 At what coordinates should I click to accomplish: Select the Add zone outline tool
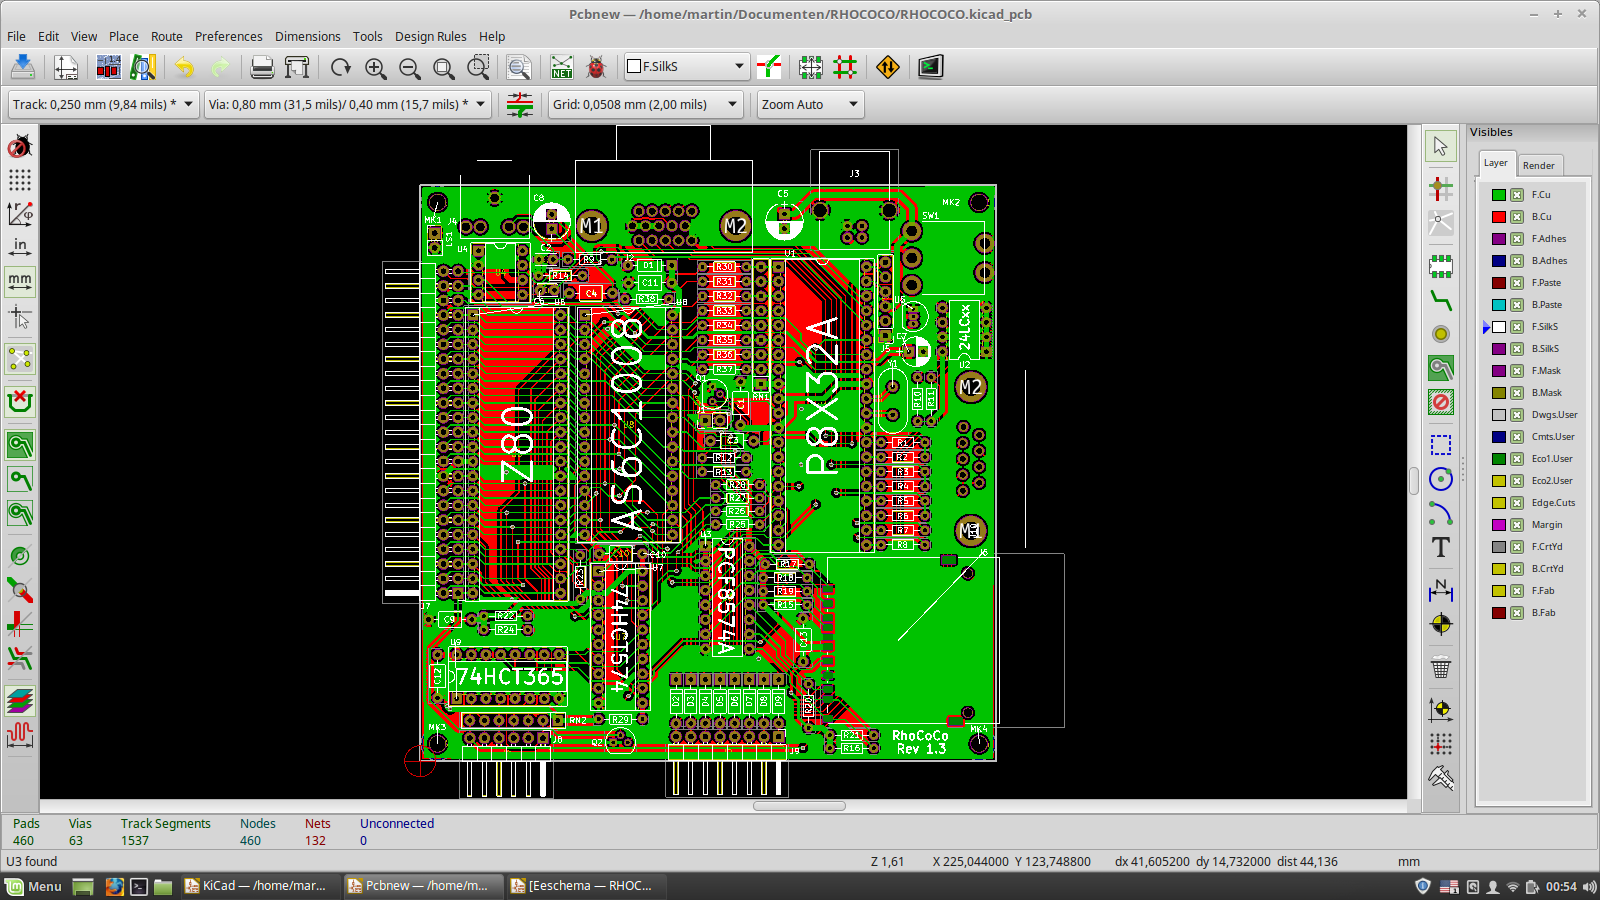1441,368
